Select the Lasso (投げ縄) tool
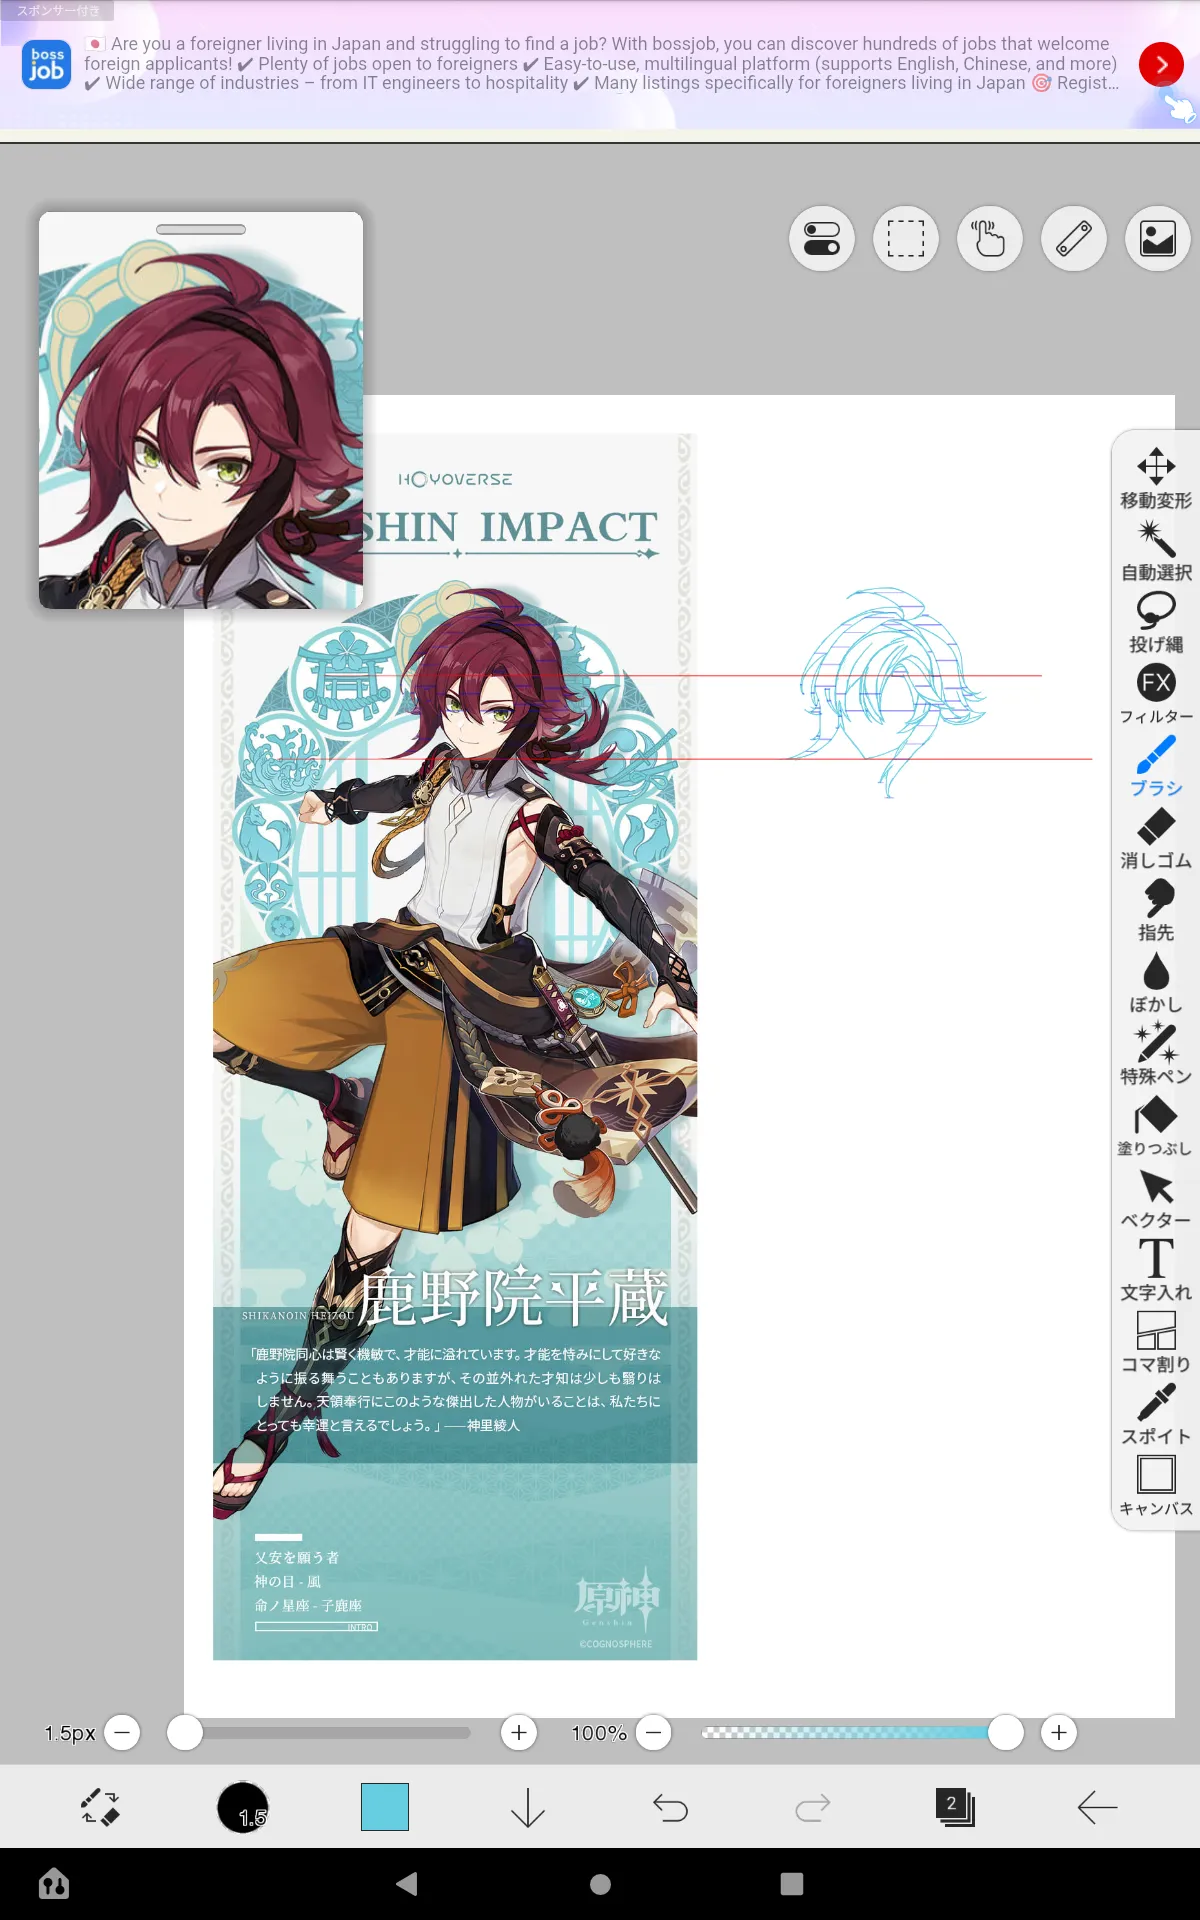This screenshot has height=1920, width=1200. 1156,623
